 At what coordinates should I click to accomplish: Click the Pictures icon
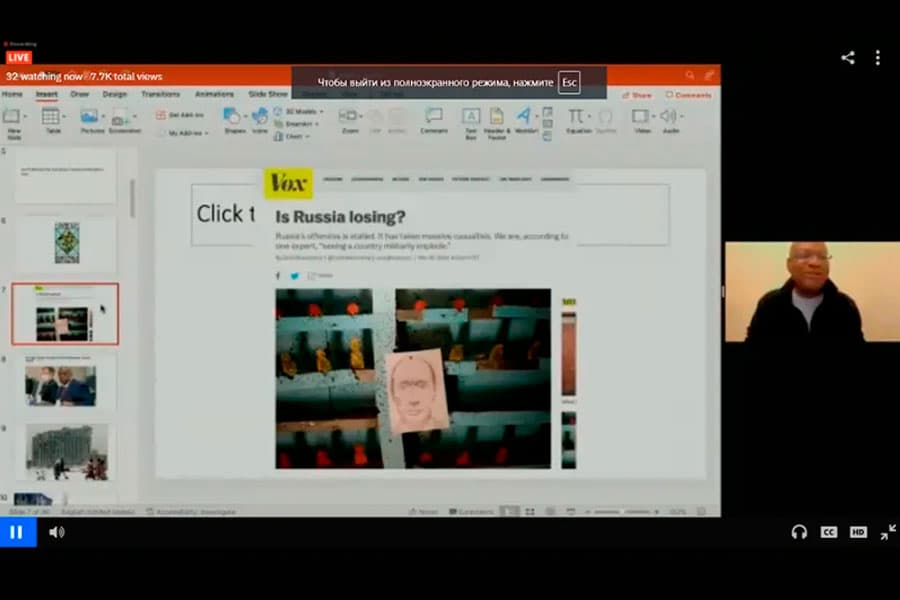(x=89, y=117)
